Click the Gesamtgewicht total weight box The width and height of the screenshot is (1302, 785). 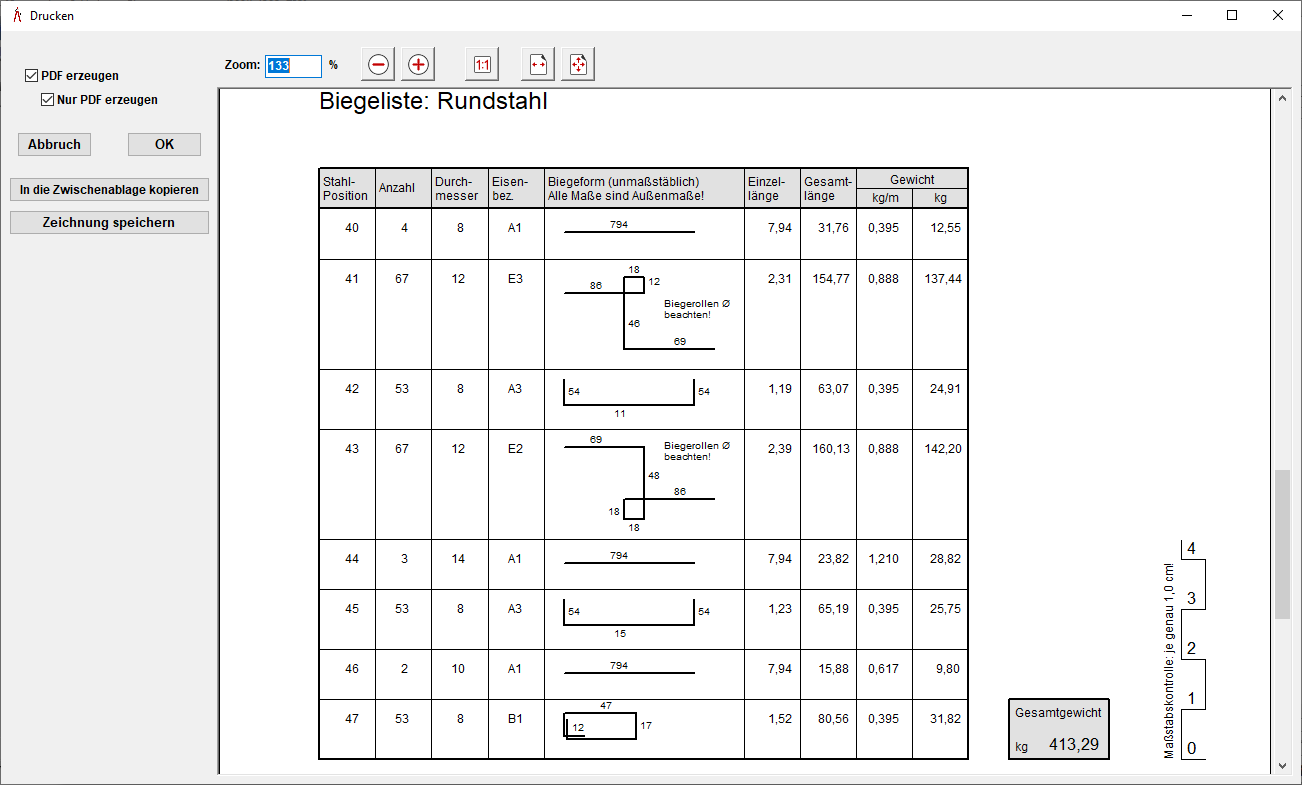(1058, 729)
